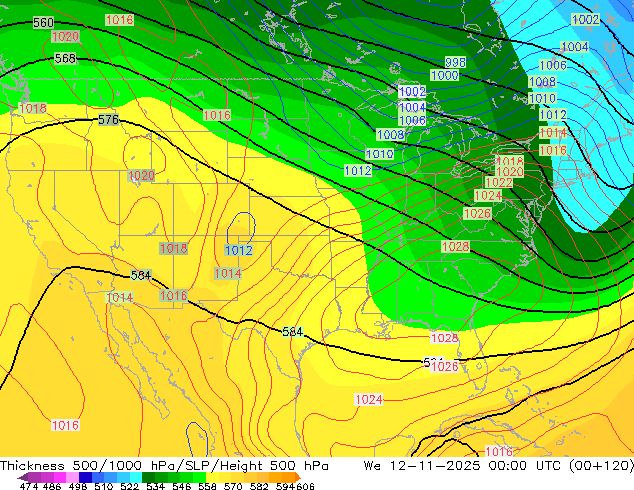Click the red 1014 label below the blue 1012 low
This screenshot has height=490, width=634.
click(228, 274)
